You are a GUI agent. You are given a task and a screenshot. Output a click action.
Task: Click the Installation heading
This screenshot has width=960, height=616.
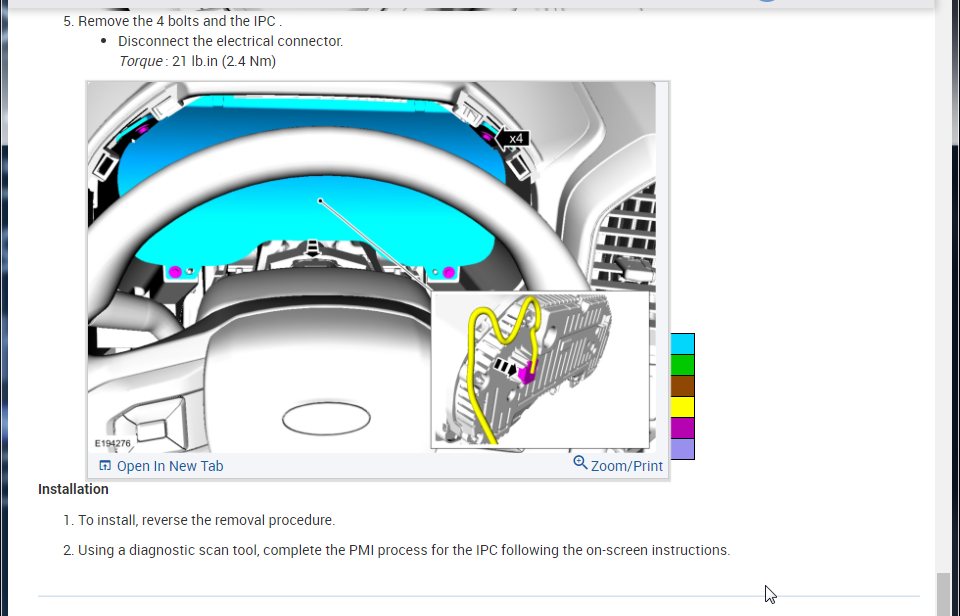click(73, 489)
